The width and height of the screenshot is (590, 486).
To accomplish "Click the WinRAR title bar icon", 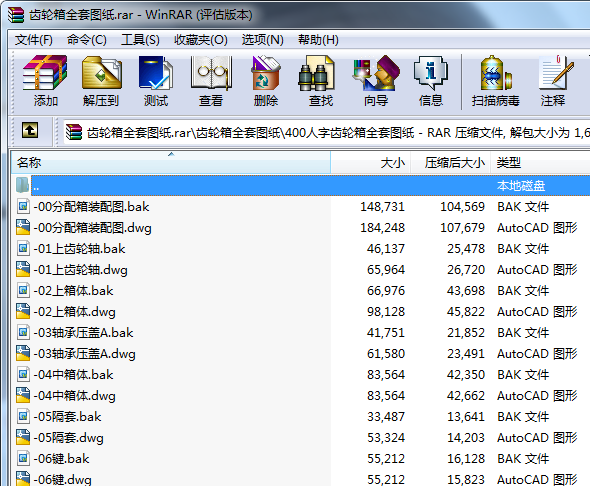I will click(x=16, y=15).
